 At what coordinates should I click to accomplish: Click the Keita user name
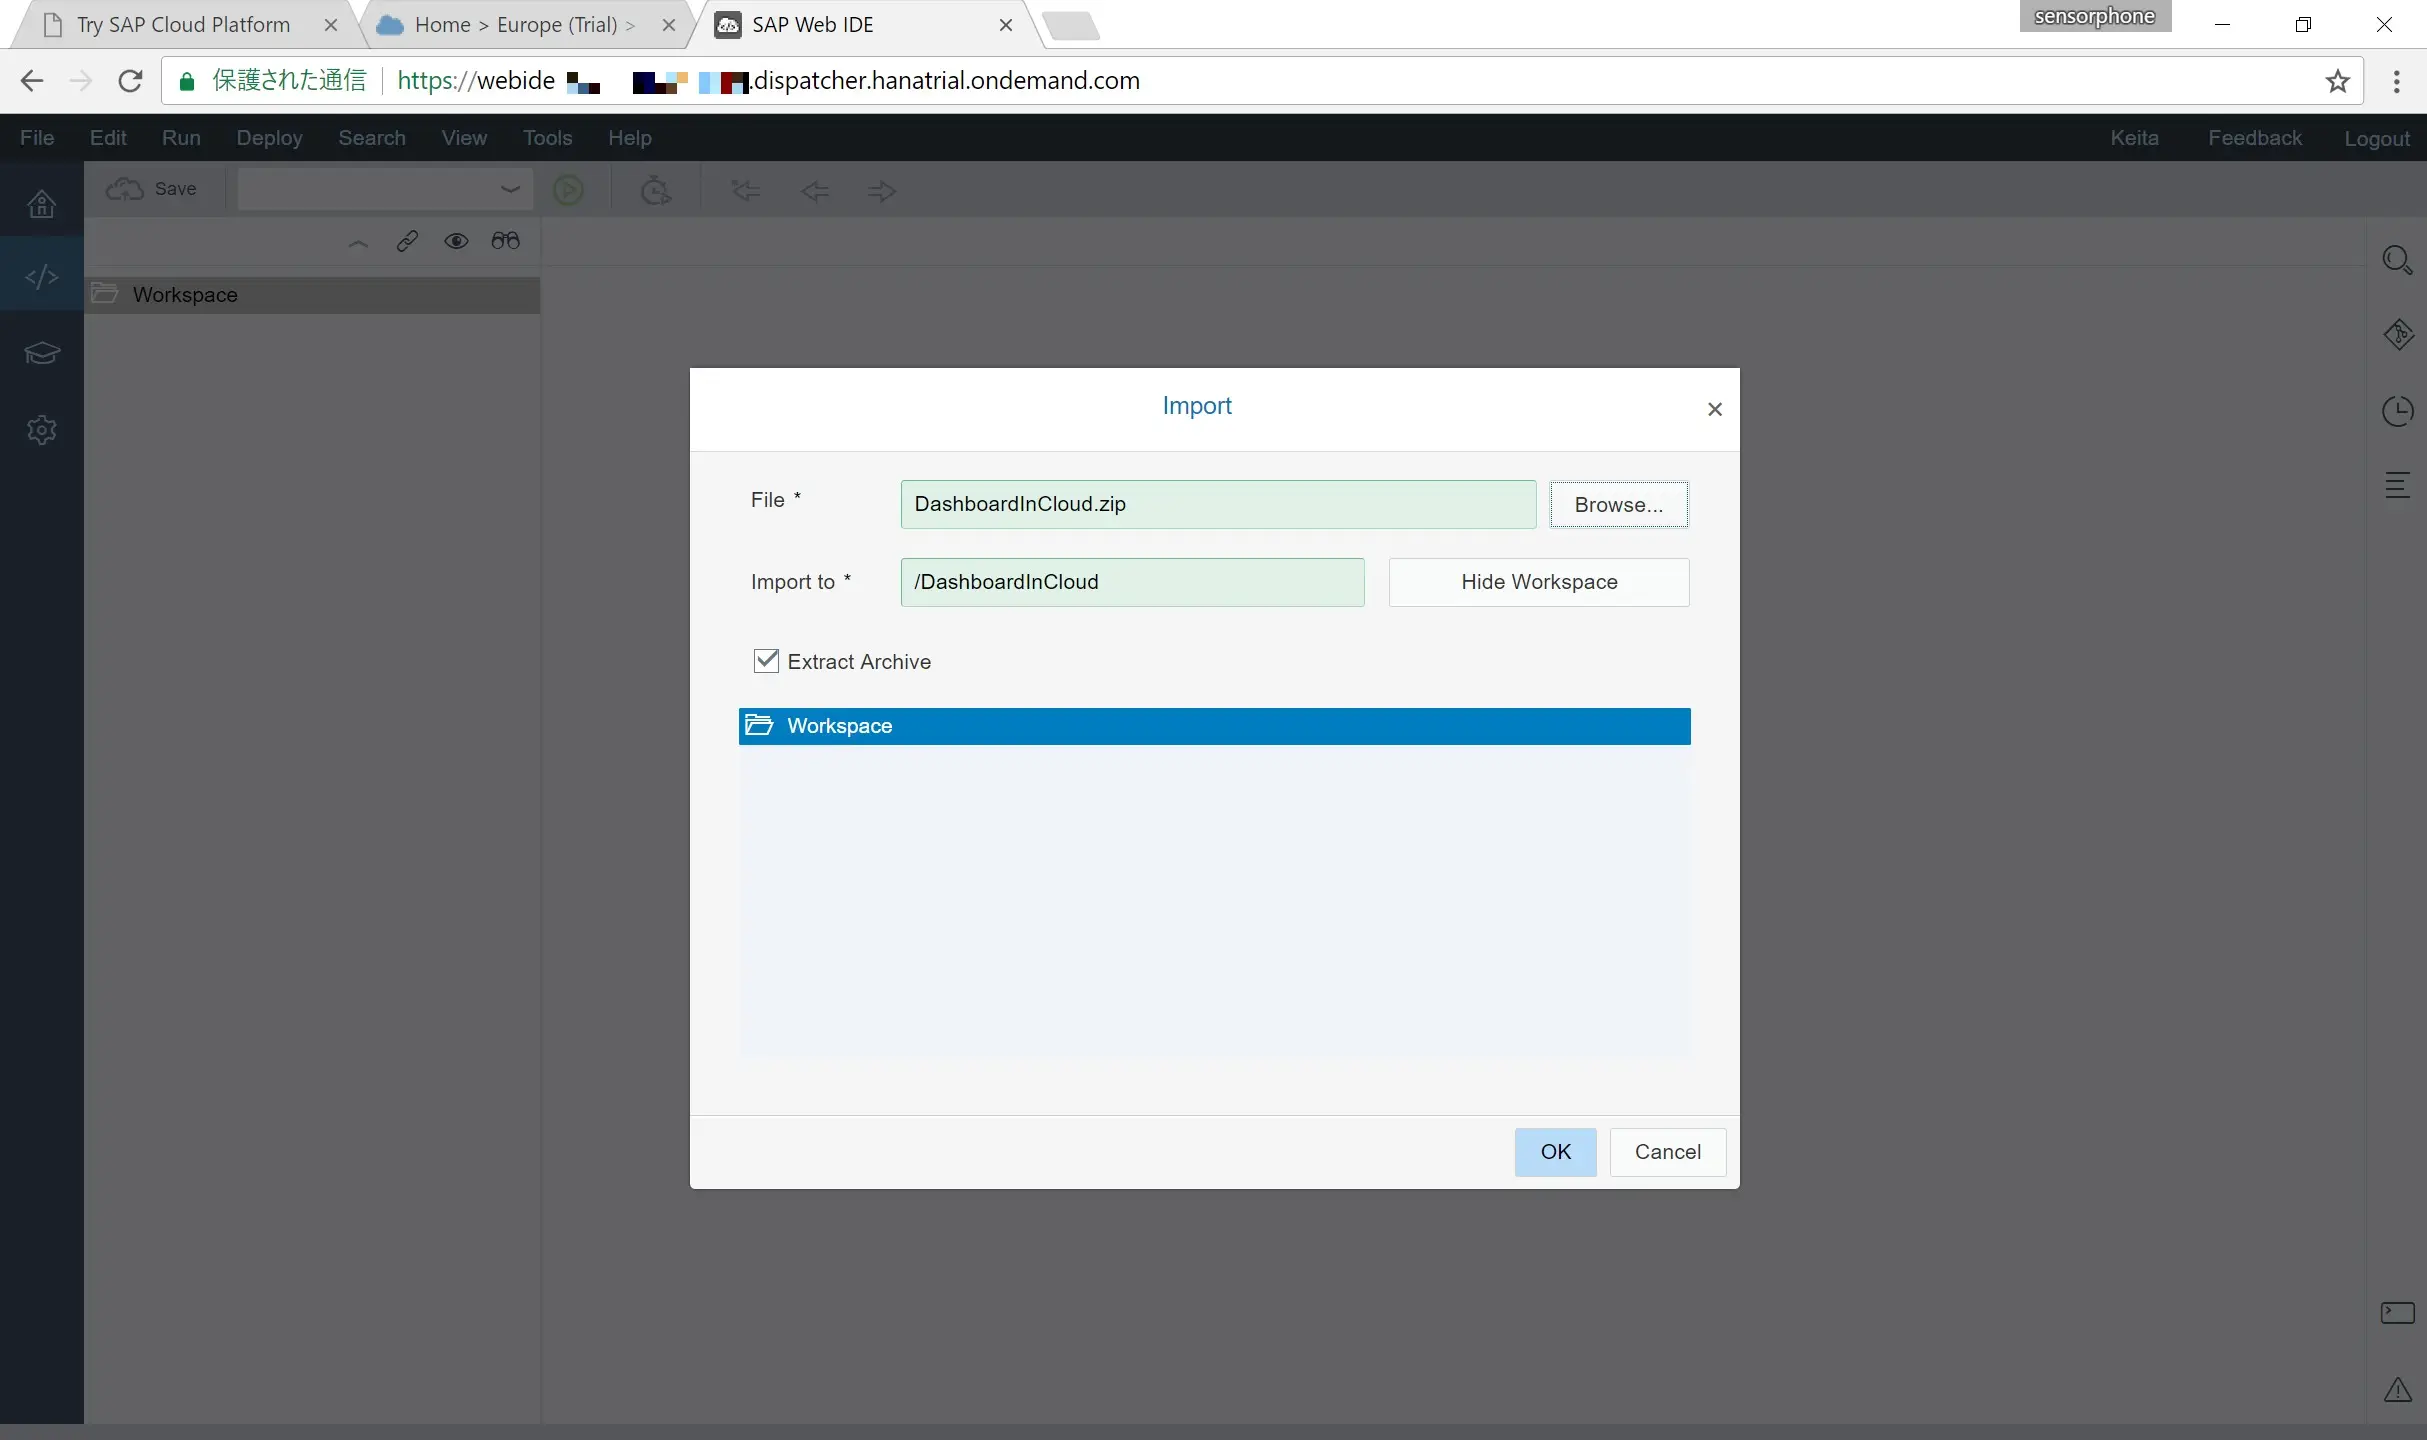tap(2134, 138)
